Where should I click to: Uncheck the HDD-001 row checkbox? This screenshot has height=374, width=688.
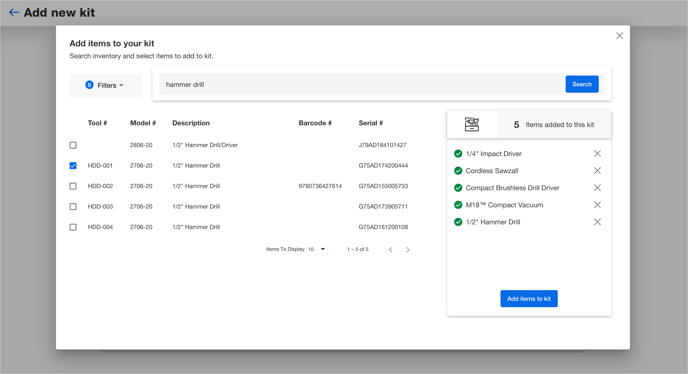[73, 165]
